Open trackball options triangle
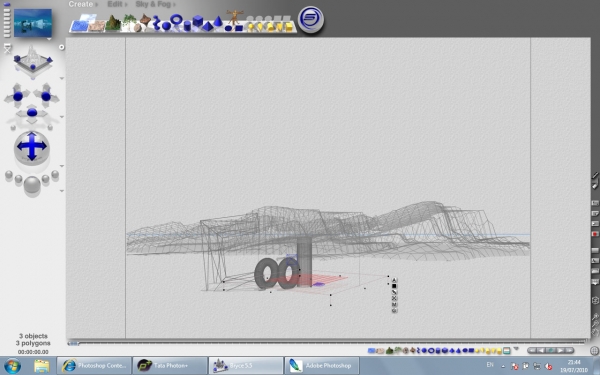 [x=62, y=166]
